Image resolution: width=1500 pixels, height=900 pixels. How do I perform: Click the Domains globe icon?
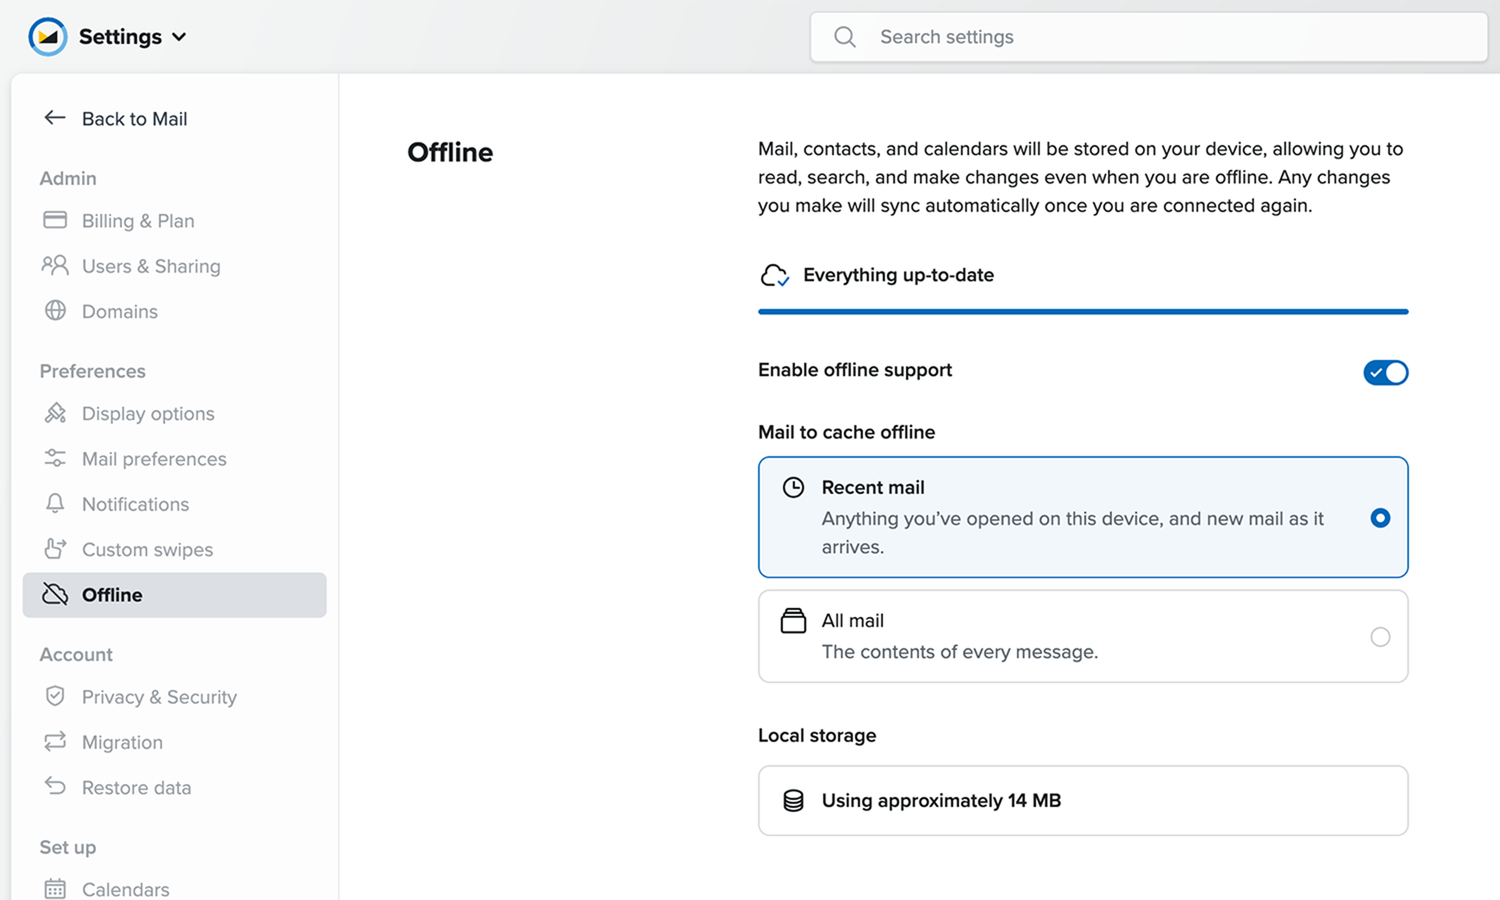coord(55,310)
